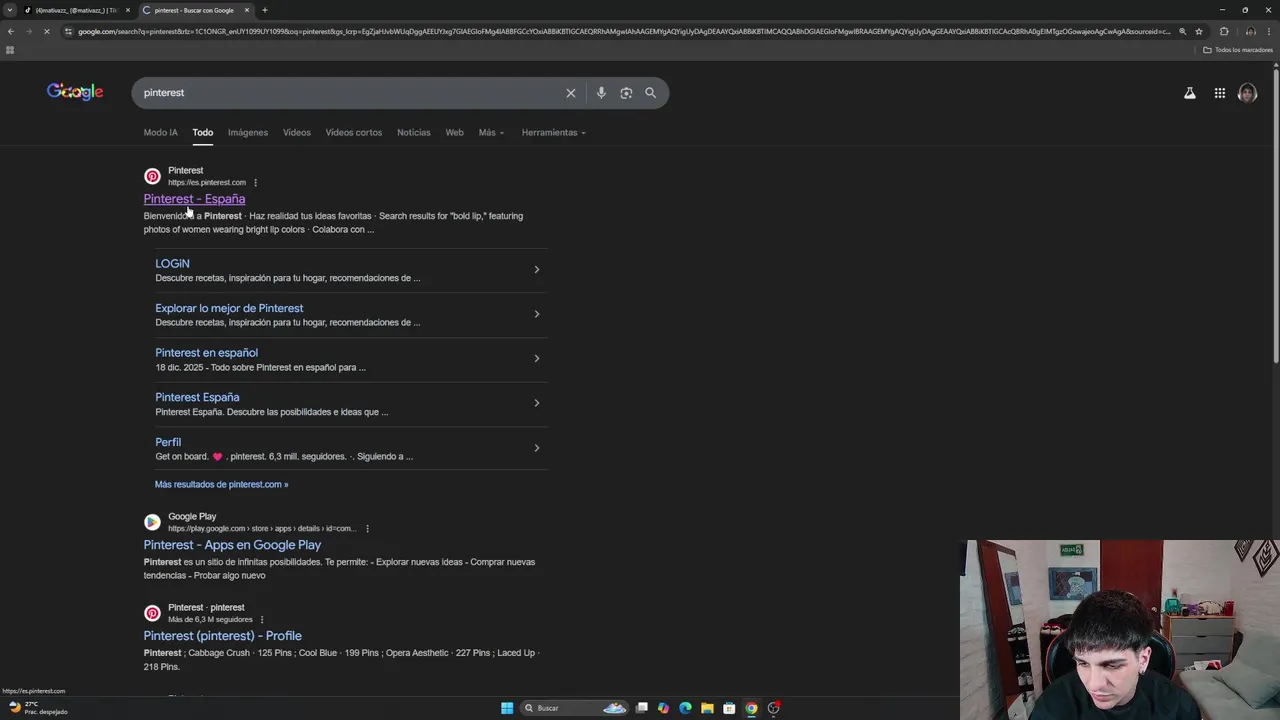Open 'Pinterest (pinterest) - Profile' result
The image size is (1280, 720).
pos(222,636)
